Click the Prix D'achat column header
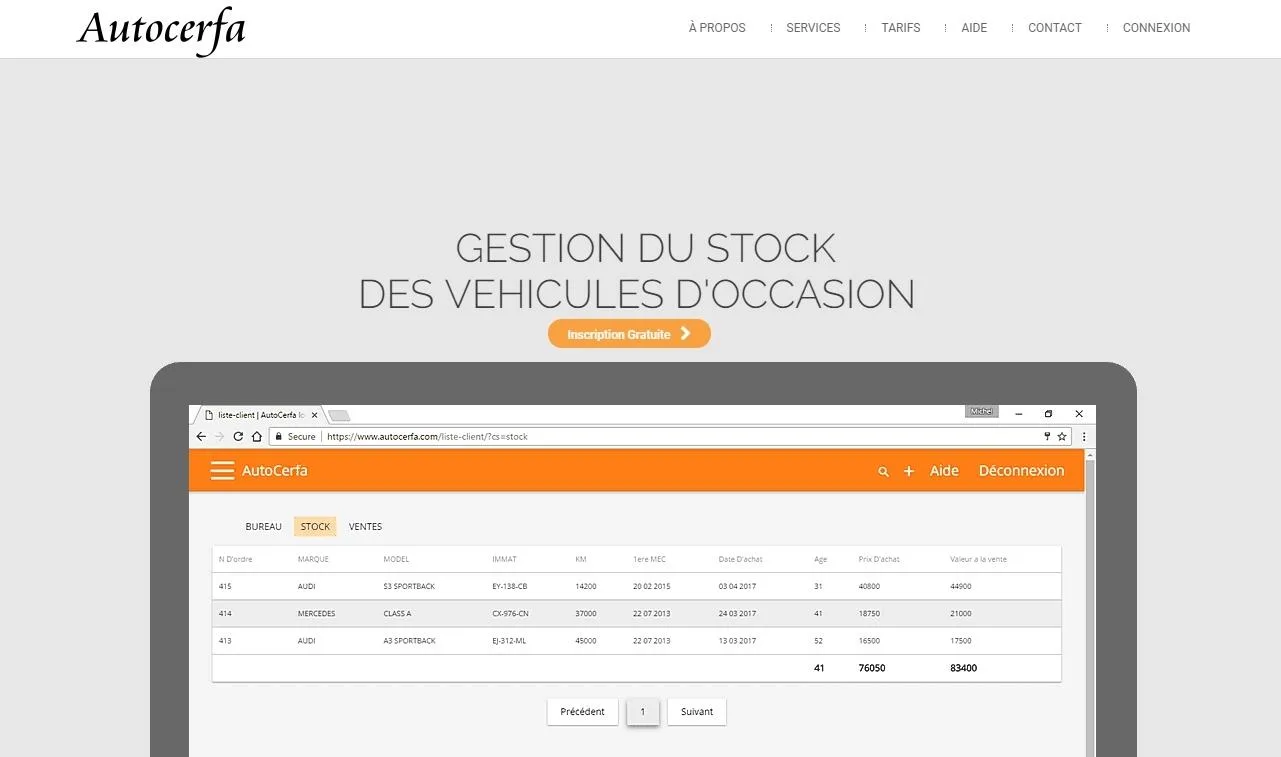Viewport: 1281px width, 757px height. coord(879,559)
